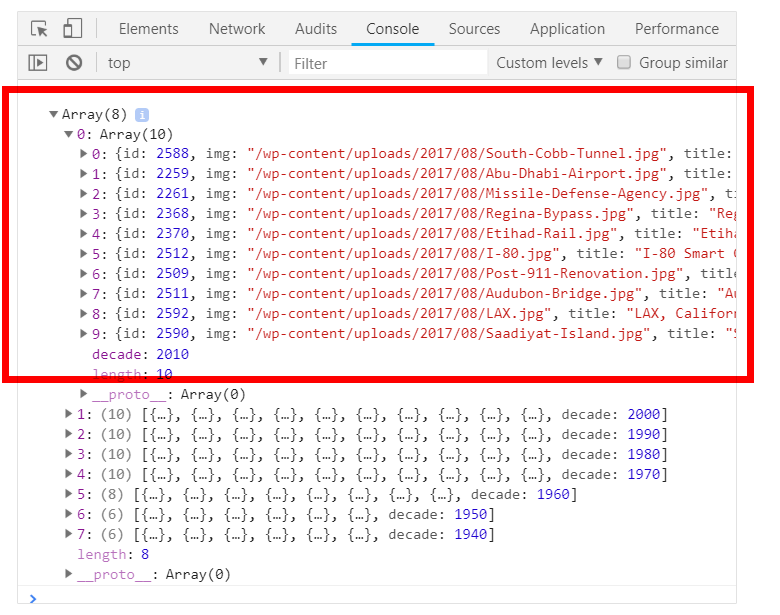
Task: Click the Abu-Dhabi-Airport.jpg image path
Action: [x=457, y=174]
